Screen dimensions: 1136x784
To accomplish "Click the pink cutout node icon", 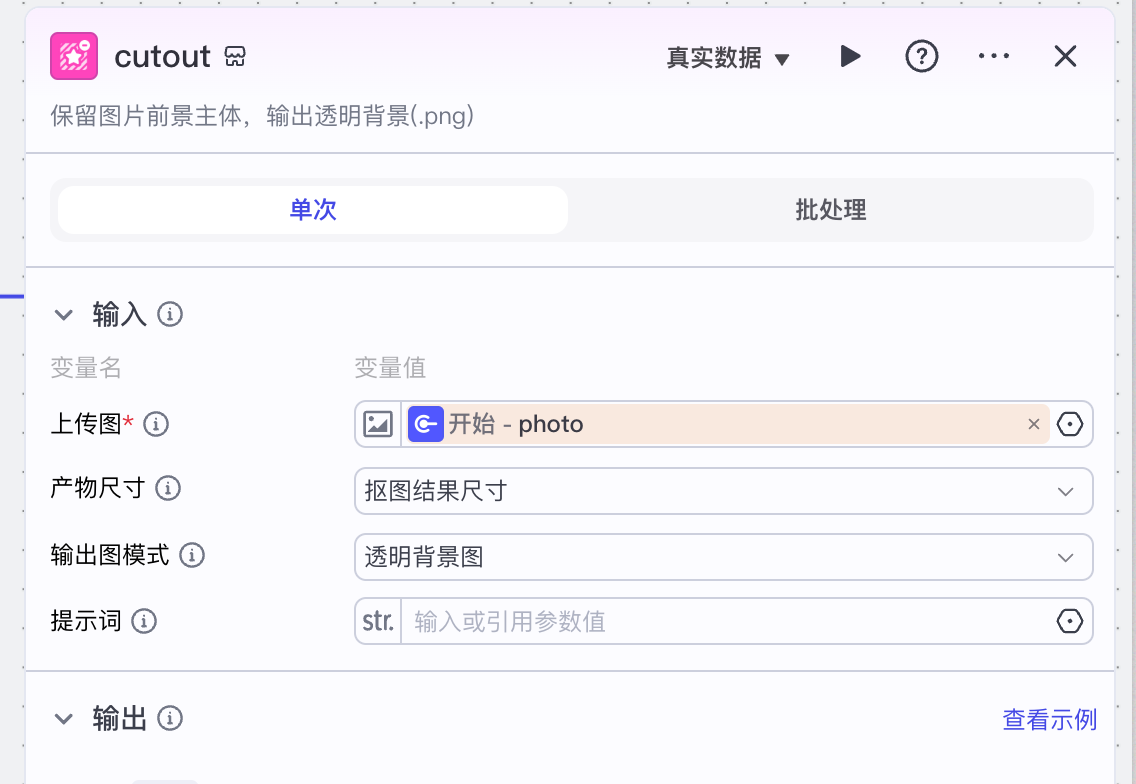I will 76,56.
